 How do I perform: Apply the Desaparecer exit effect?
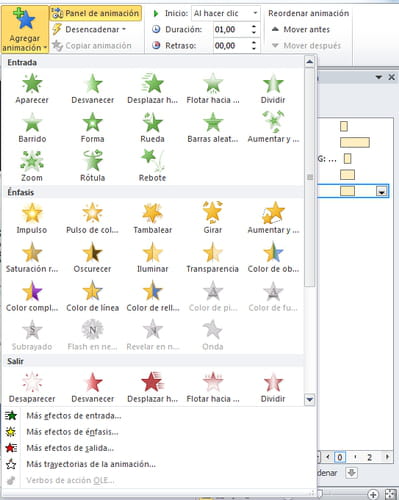pyautogui.click(x=32, y=387)
